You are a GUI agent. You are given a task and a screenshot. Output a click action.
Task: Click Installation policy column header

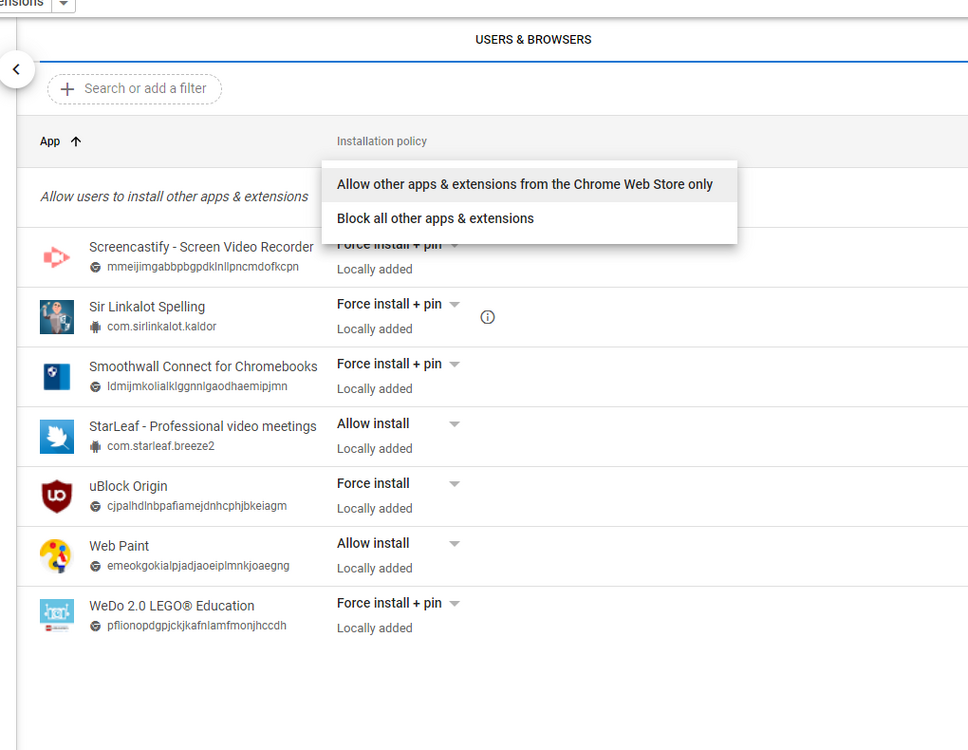point(382,141)
